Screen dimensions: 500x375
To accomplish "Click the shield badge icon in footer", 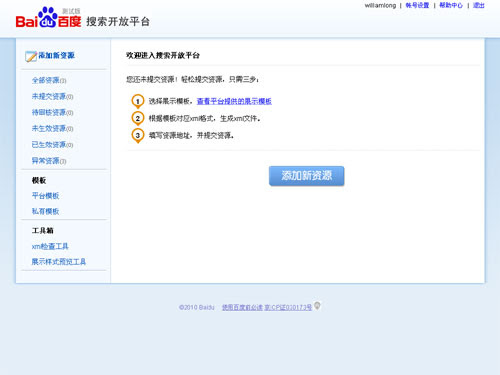I will (317, 305).
